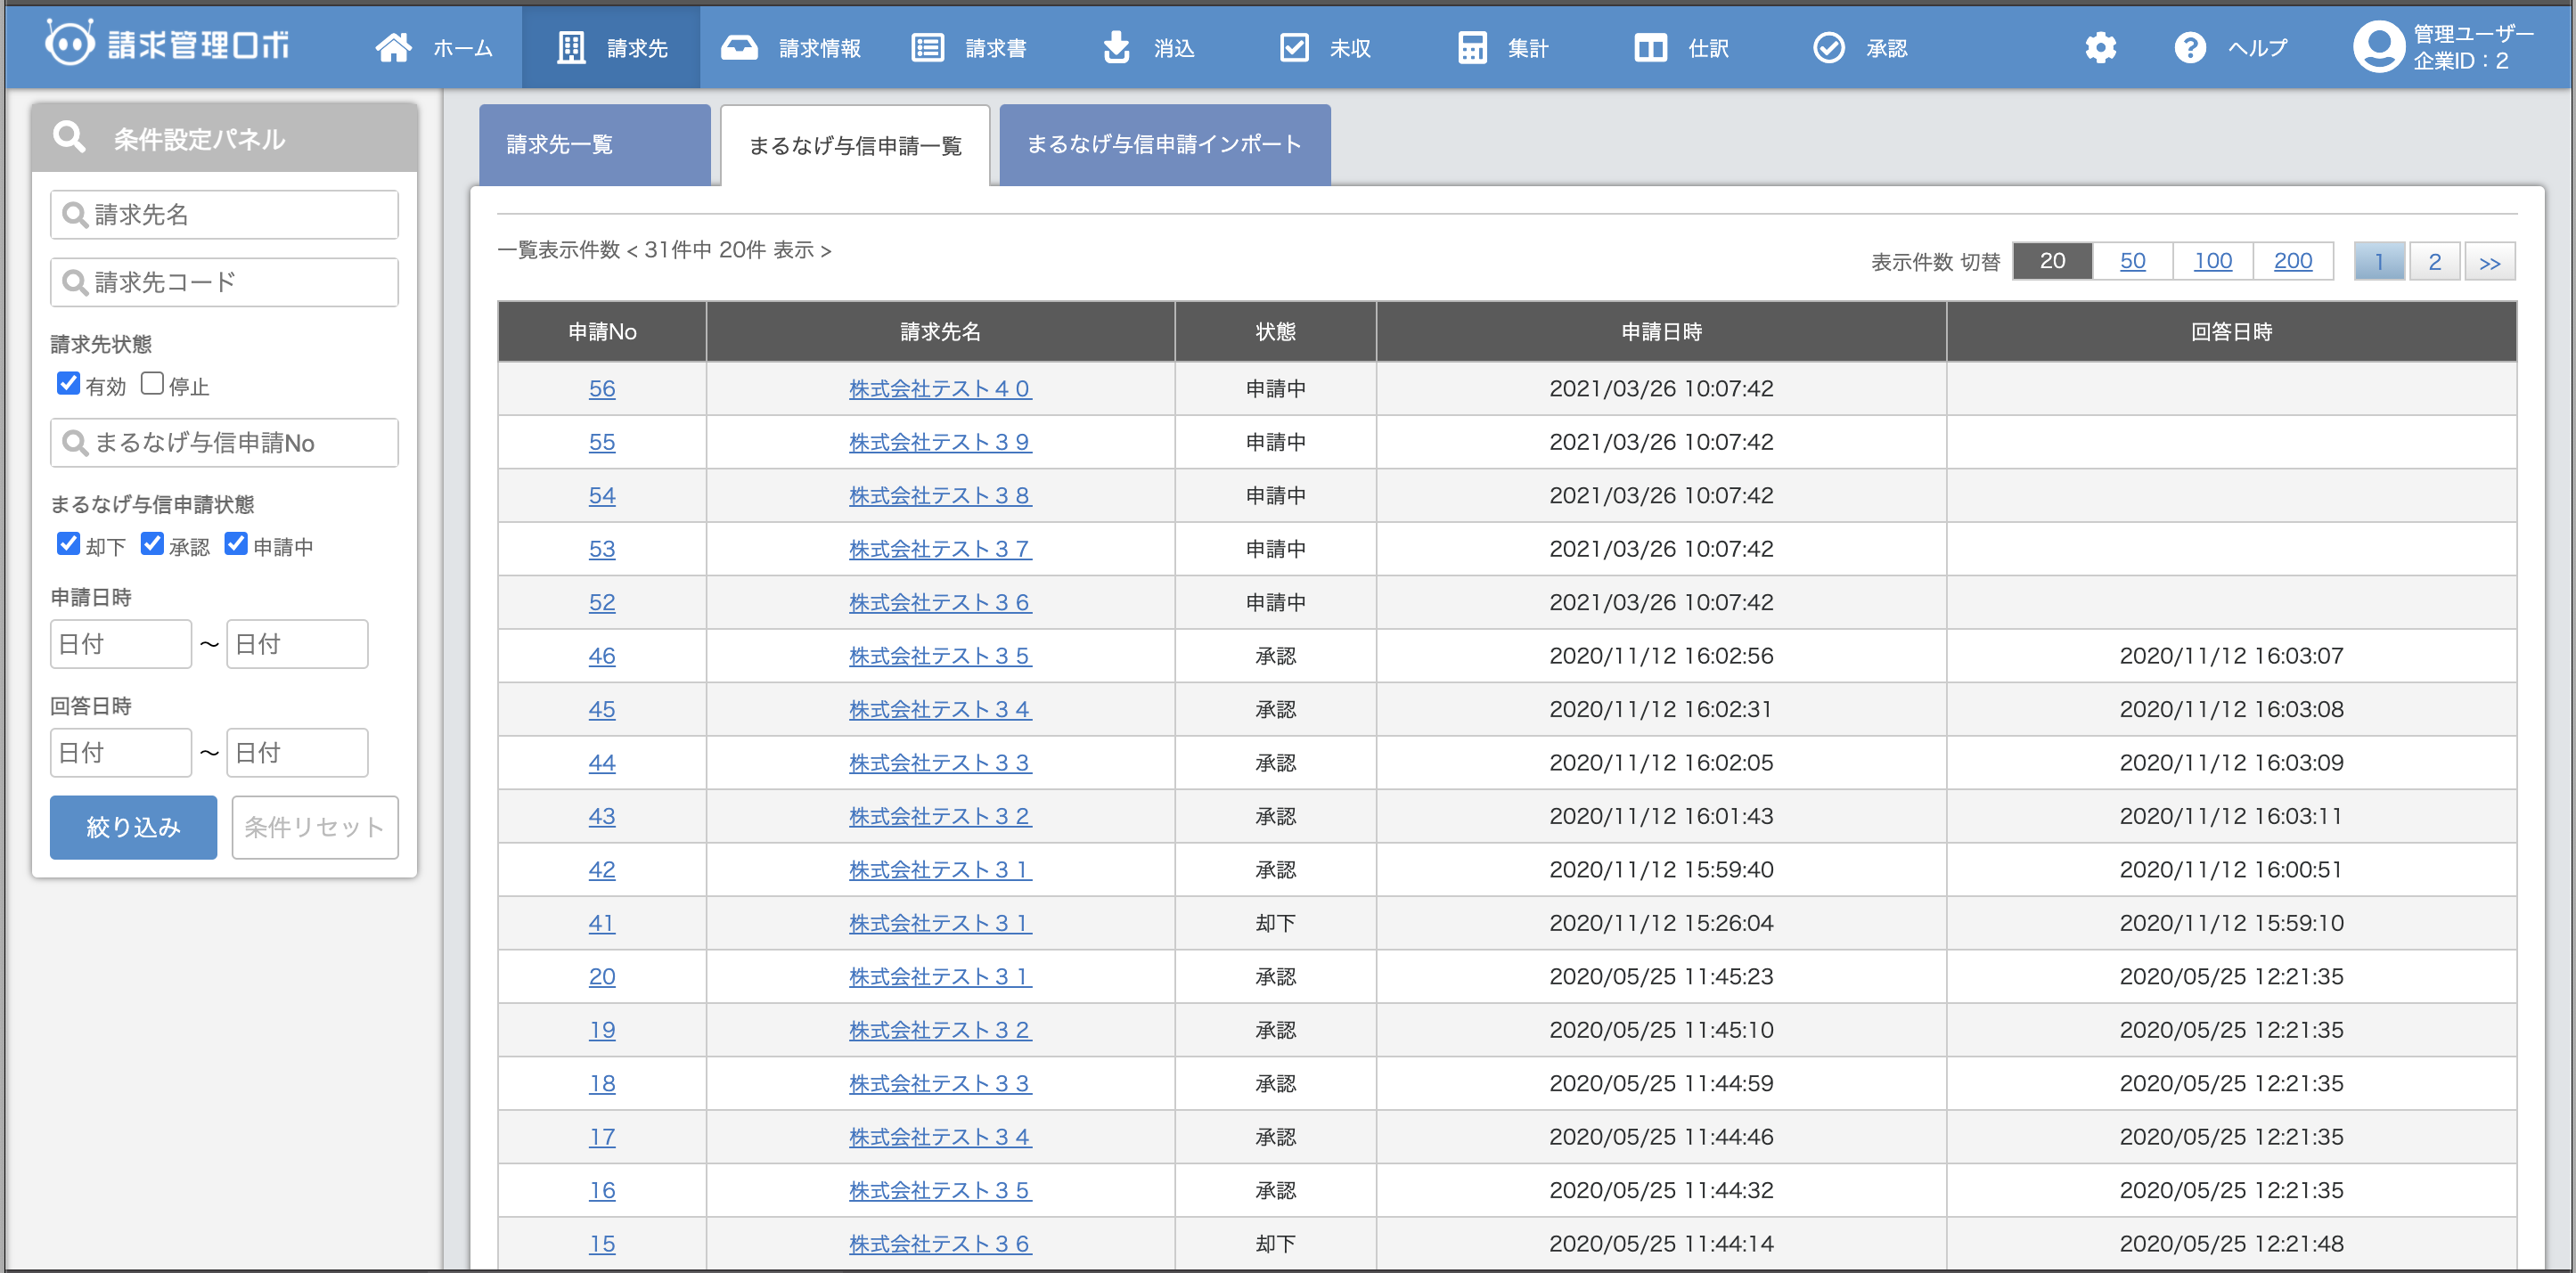
Task: Check the 停止 checkbox
Action: (x=152, y=384)
